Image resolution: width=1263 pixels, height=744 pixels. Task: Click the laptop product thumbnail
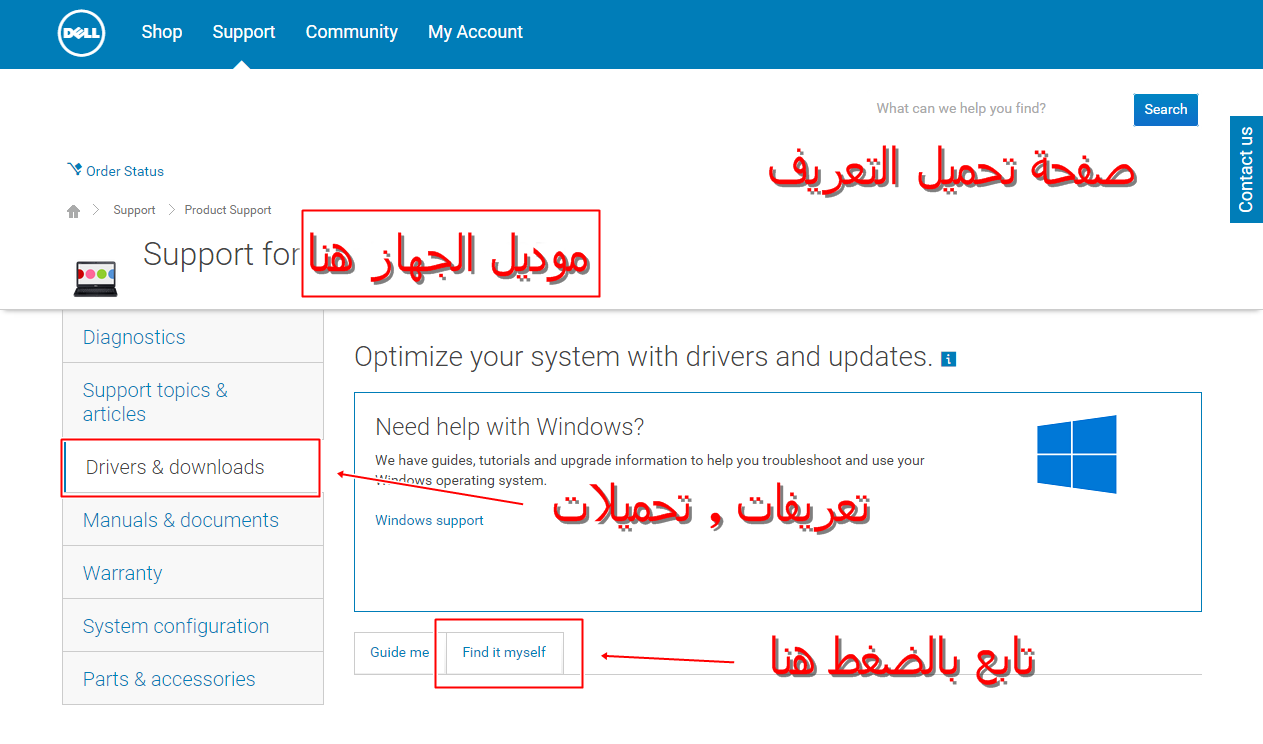pos(96,278)
